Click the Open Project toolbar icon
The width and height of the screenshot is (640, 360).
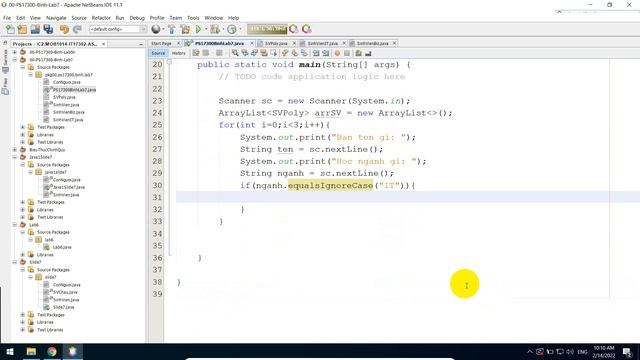35,29
